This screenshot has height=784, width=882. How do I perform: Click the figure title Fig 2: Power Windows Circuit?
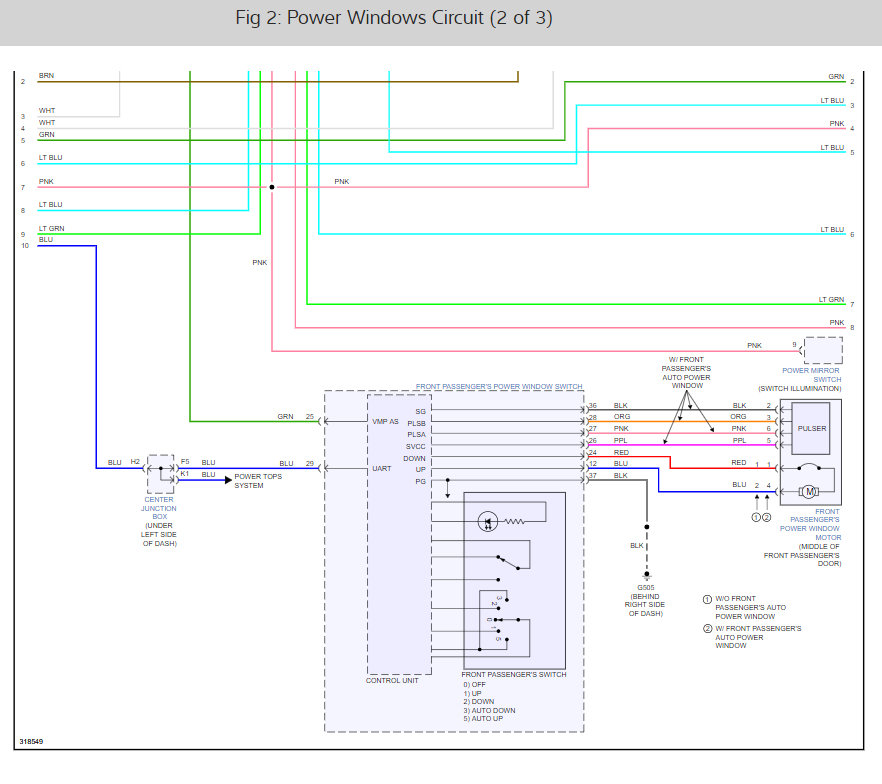pos(394,18)
